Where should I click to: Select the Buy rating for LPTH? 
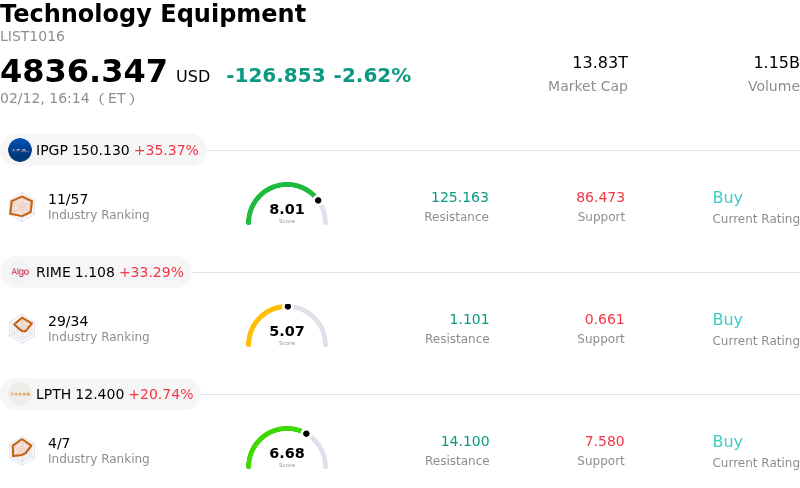(x=727, y=442)
